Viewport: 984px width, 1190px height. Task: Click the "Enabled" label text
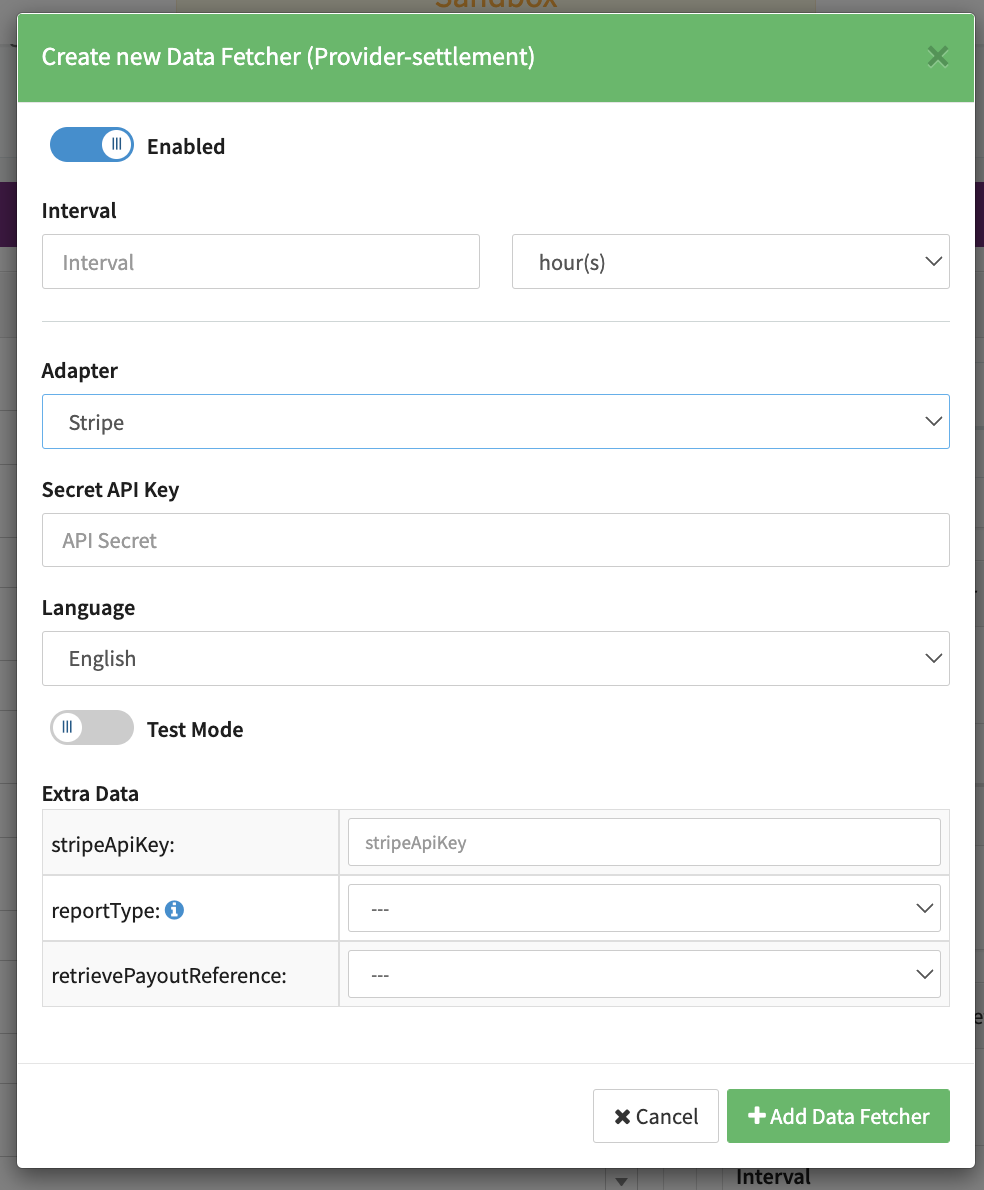(x=186, y=146)
